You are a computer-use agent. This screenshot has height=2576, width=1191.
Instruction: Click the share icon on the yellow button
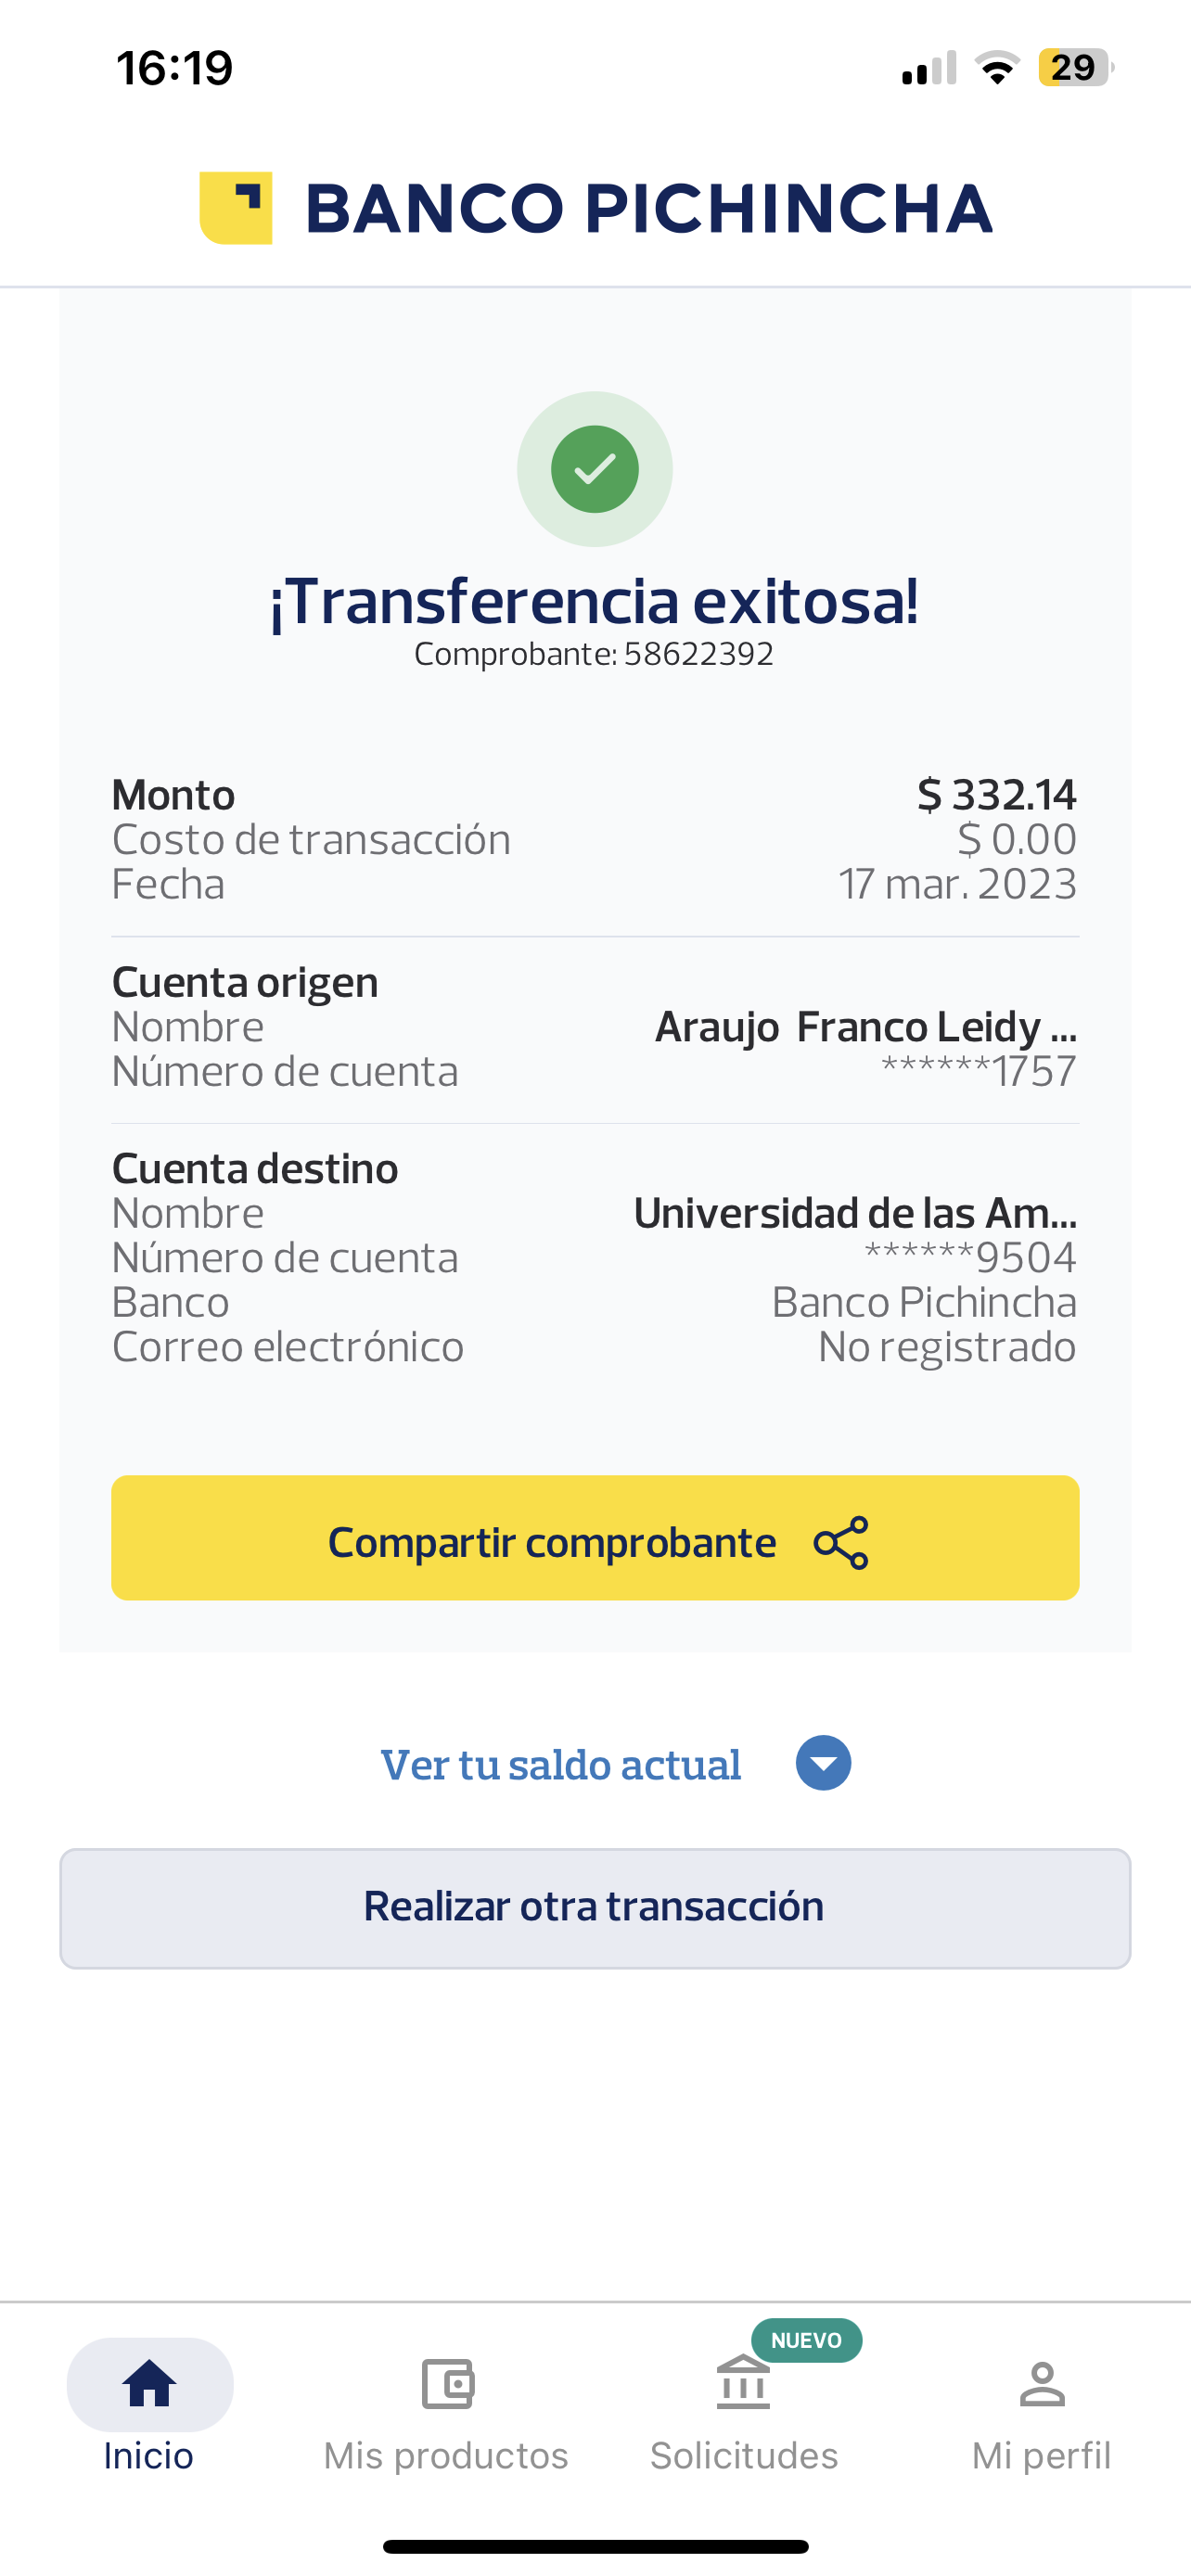(x=841, y=1542)
